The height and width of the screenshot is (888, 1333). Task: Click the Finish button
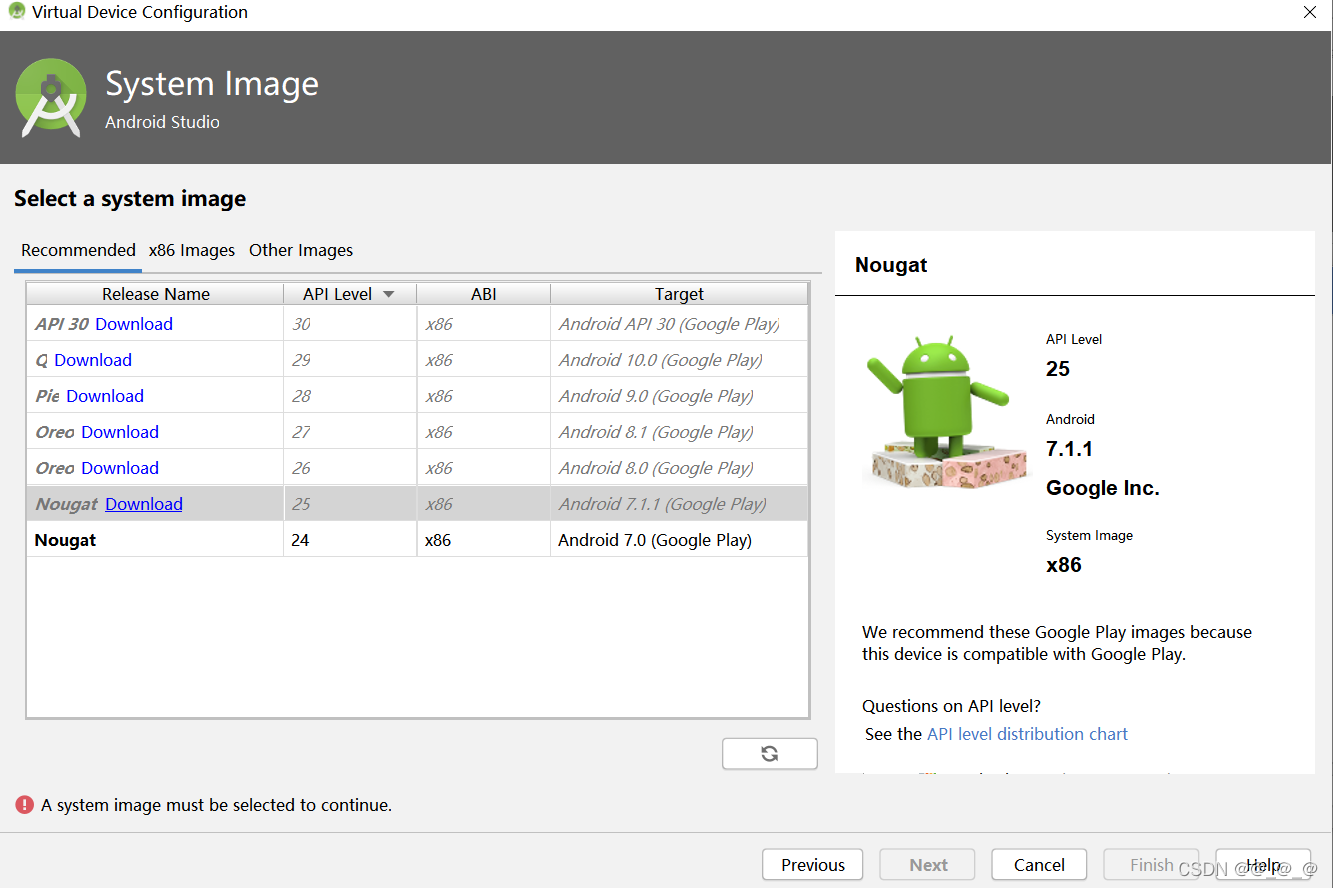pos(1151,865)
